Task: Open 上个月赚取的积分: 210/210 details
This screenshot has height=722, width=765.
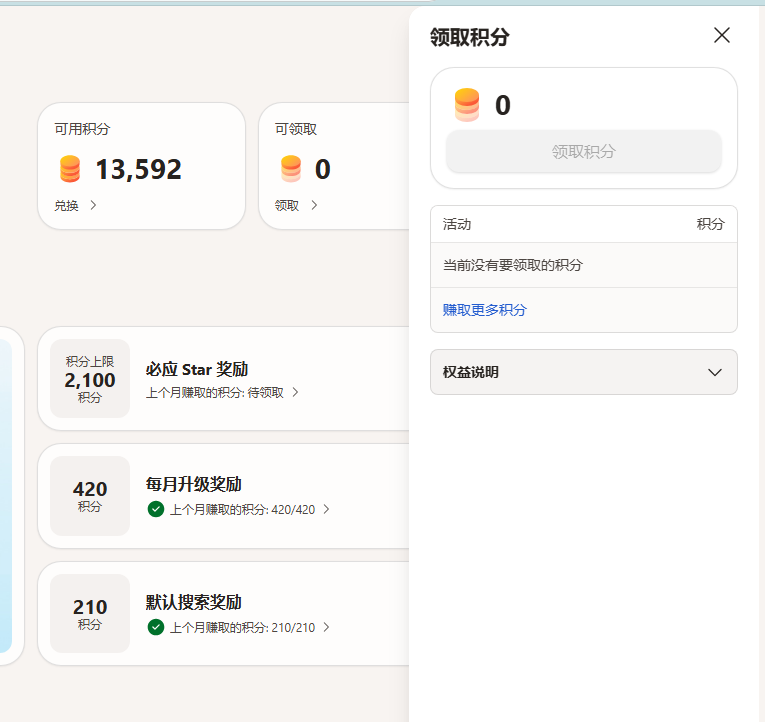Action: click(242, 628)
